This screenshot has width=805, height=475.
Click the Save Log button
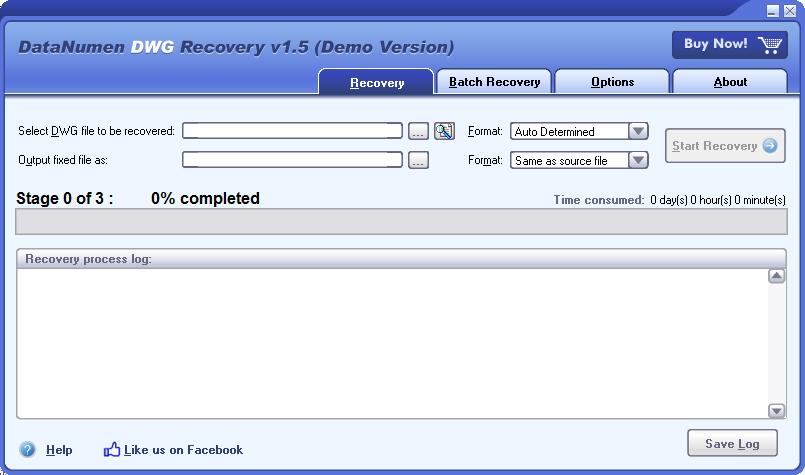pos(732,444)
